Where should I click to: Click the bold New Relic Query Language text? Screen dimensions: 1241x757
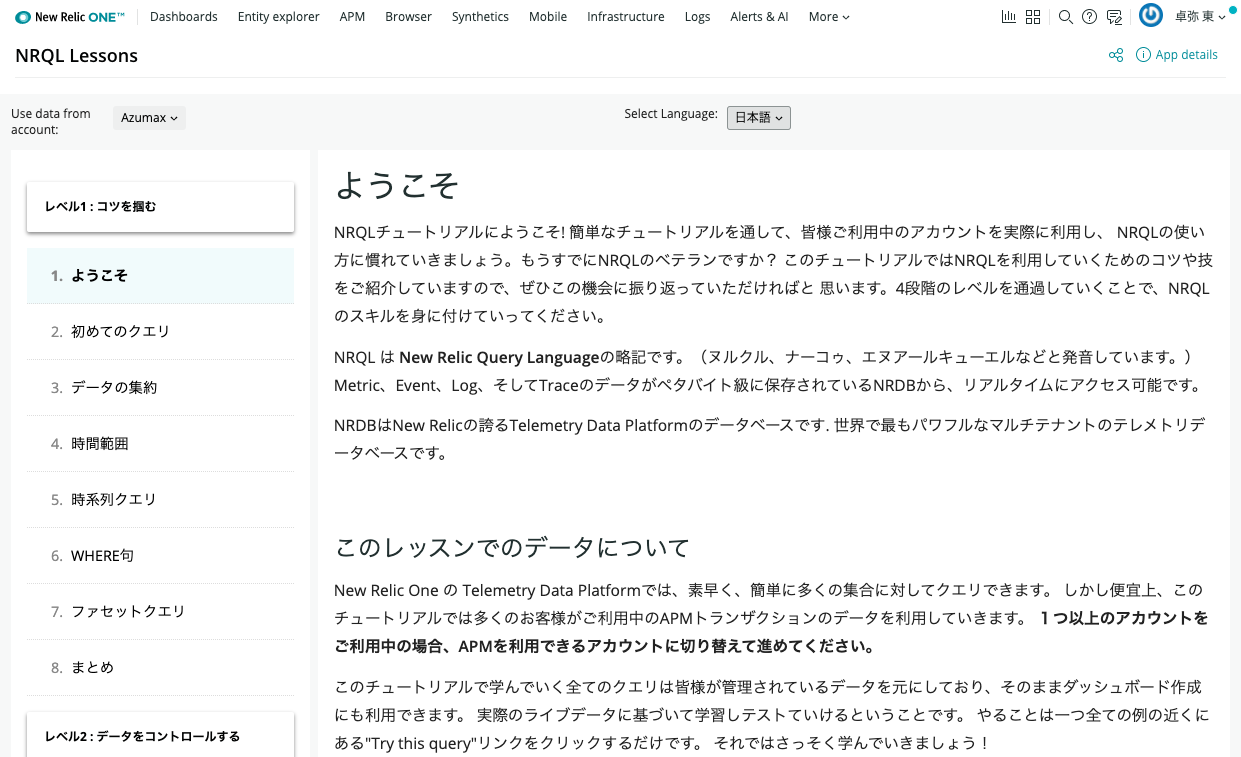tap(499, 357)
